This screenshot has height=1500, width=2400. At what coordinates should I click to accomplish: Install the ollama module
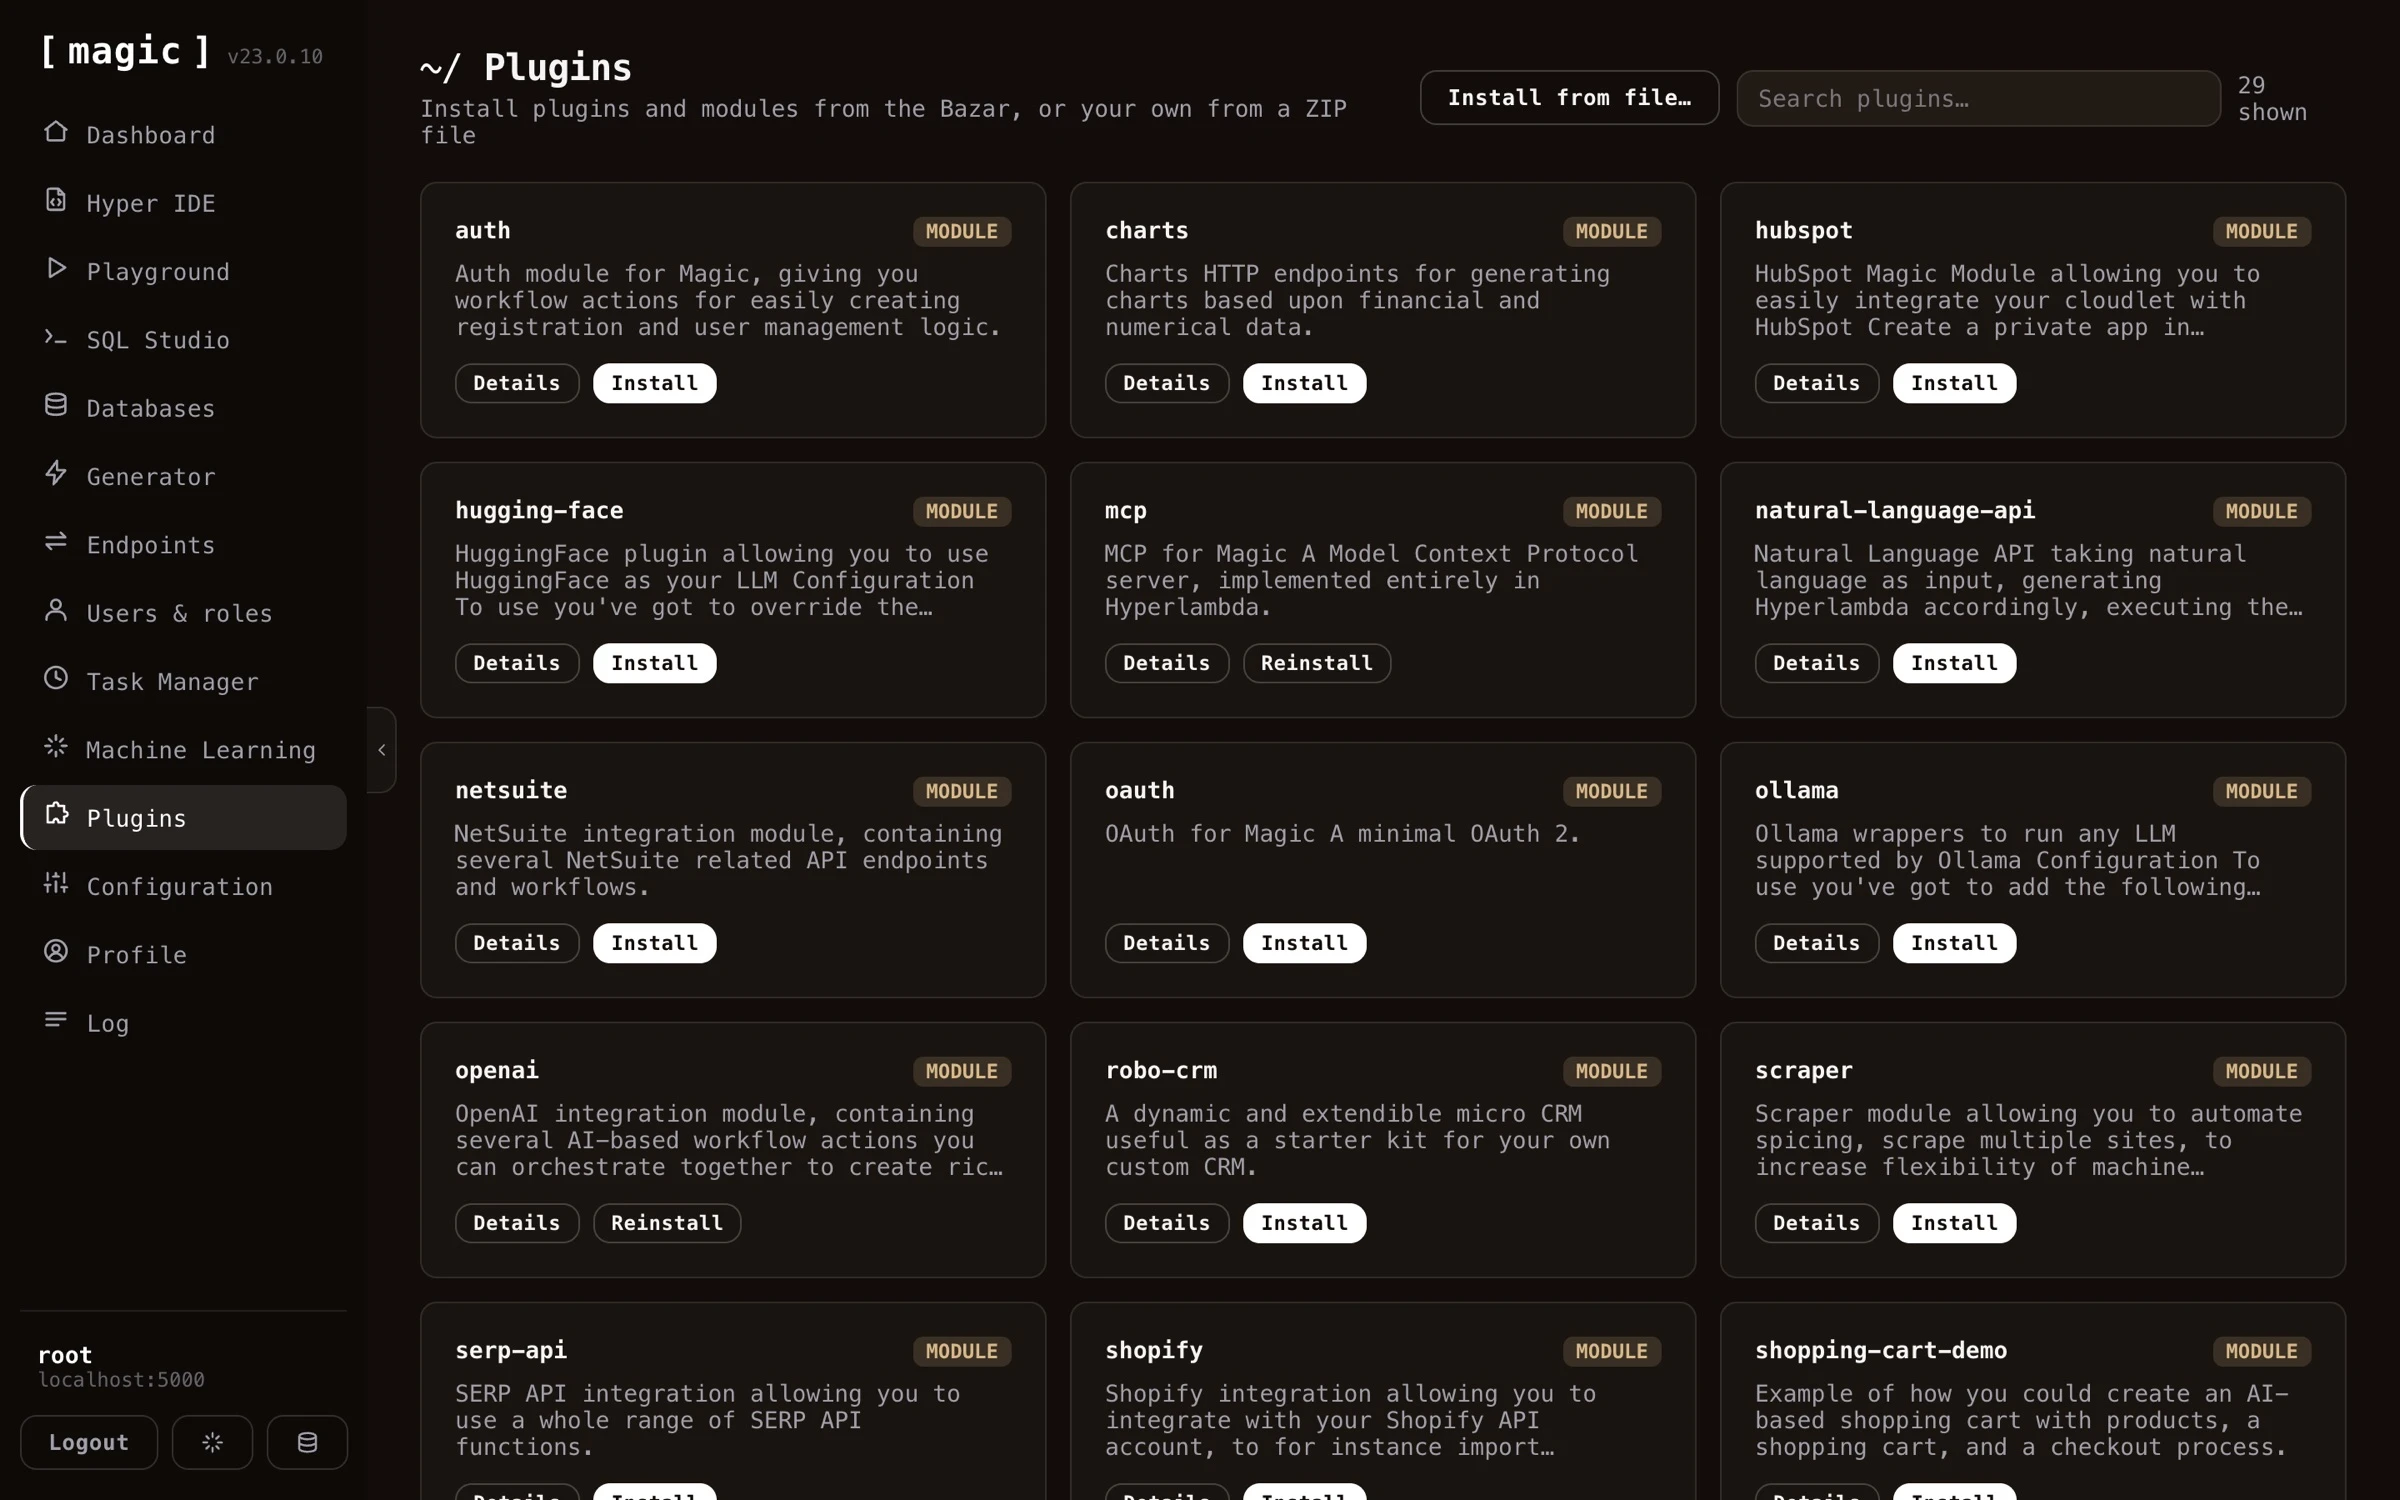pos(1954,943)
